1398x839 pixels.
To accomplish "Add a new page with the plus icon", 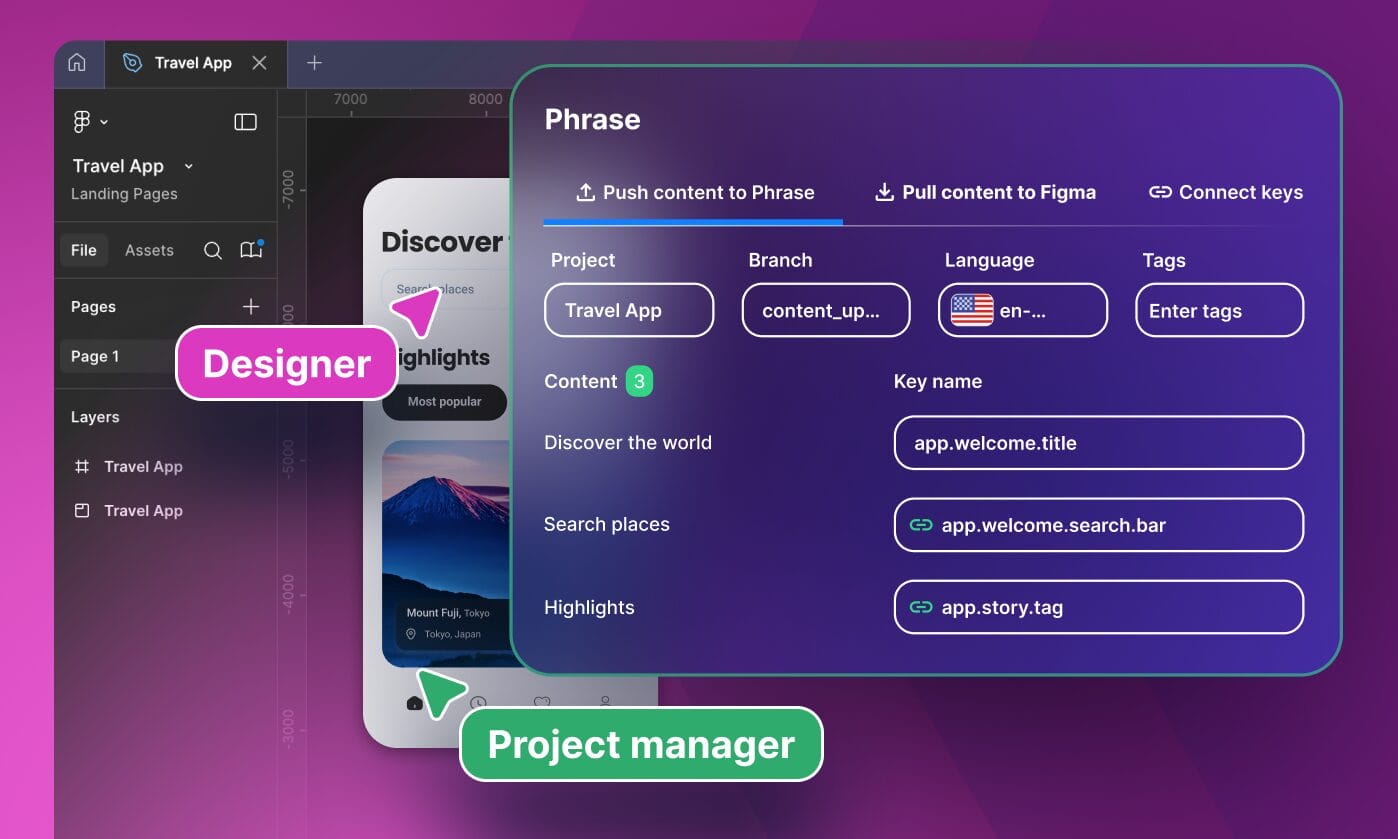I will pyautogui.click(x=251, y=306).
